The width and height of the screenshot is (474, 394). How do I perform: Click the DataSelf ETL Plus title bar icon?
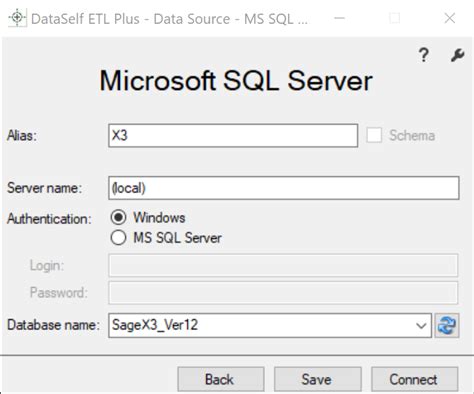tap(17, 17)
